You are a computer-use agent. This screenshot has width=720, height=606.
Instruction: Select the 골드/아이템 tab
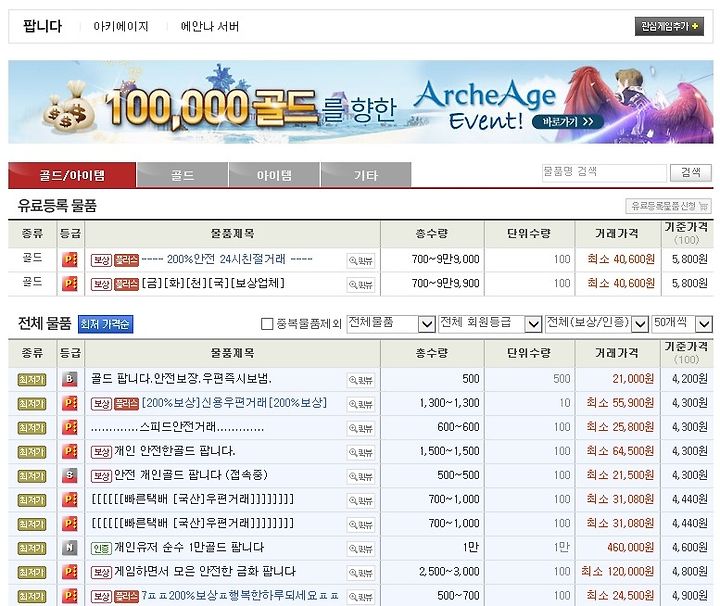(72, 175)
